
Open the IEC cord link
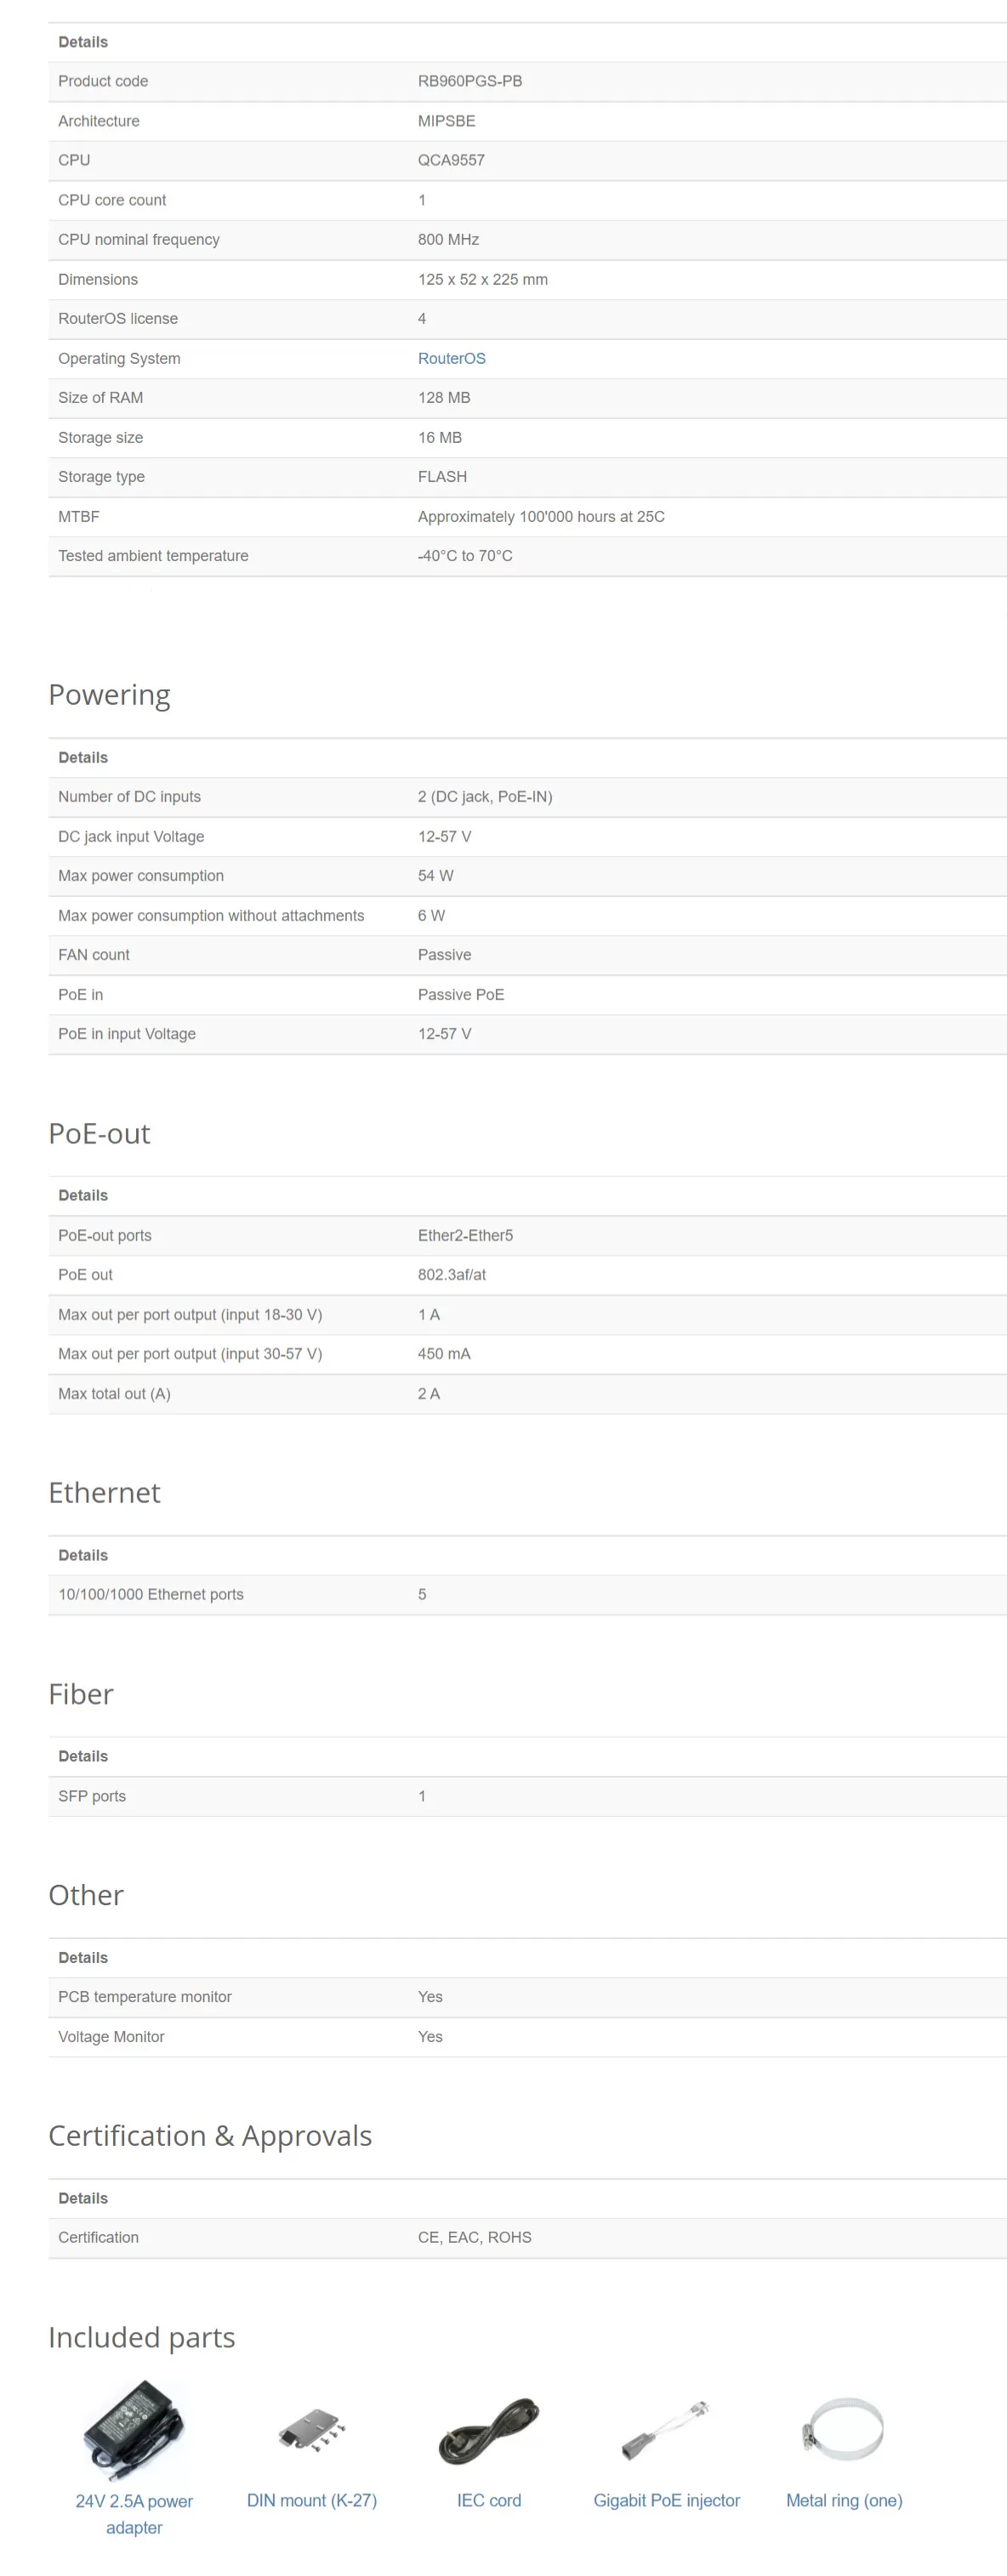[489, 2500]
